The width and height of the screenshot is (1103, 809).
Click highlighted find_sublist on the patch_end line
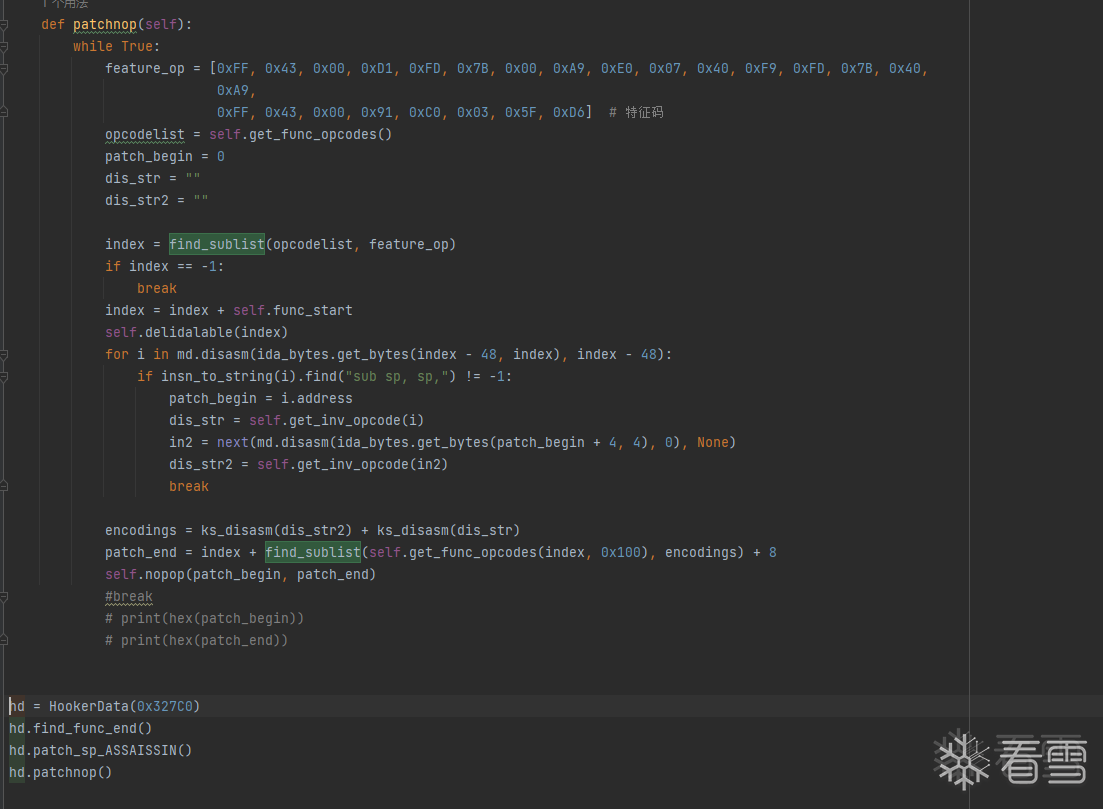(312, 552)
